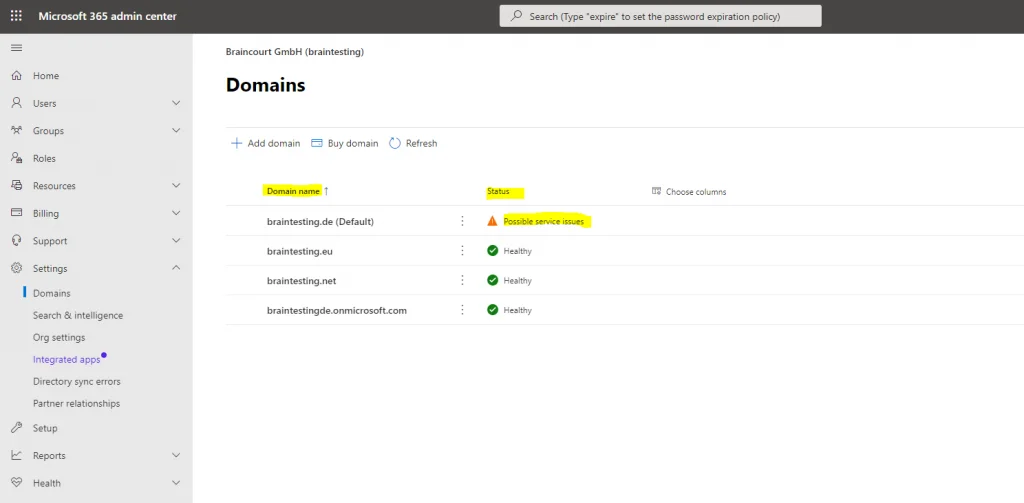Viewport: 1024px width, 503px height.
Task: Expand the Resources chevron
Action: pos(176,186)
